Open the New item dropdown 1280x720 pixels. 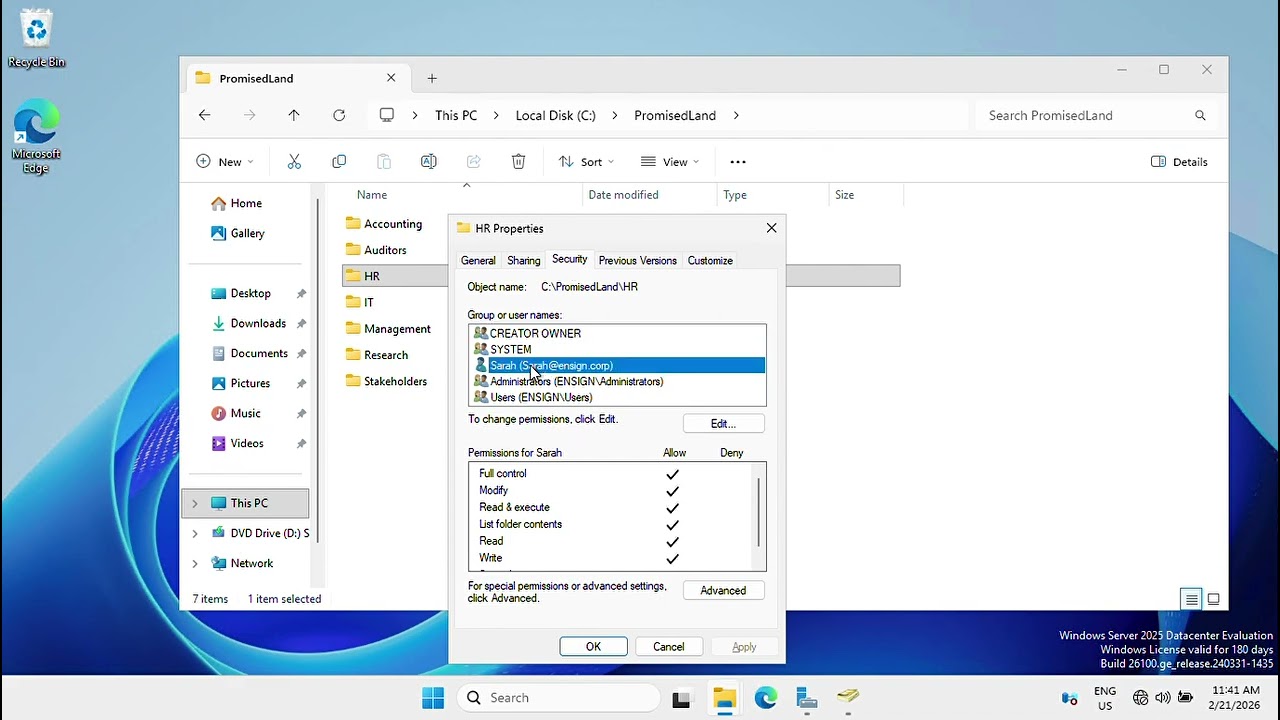pos(225,162)
